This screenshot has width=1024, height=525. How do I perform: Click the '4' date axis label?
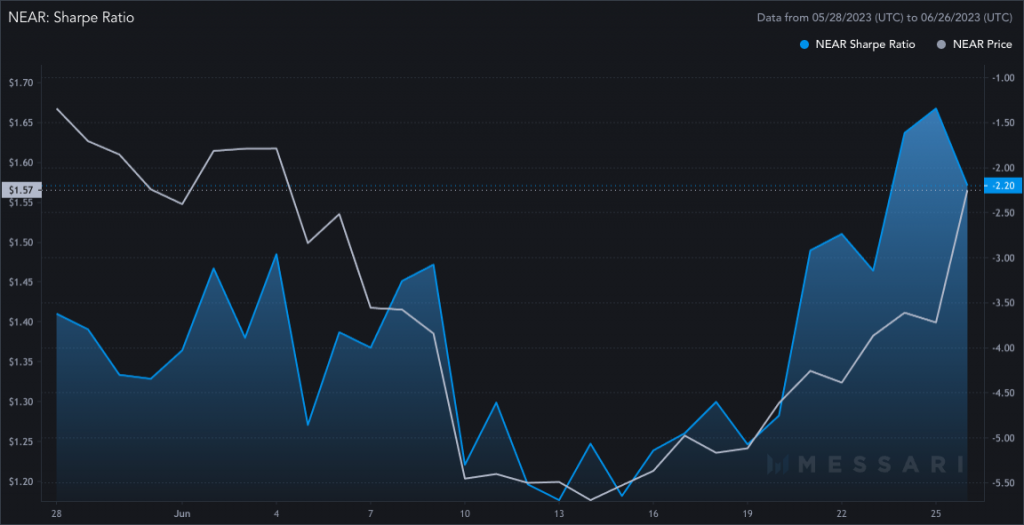point(277,513)
